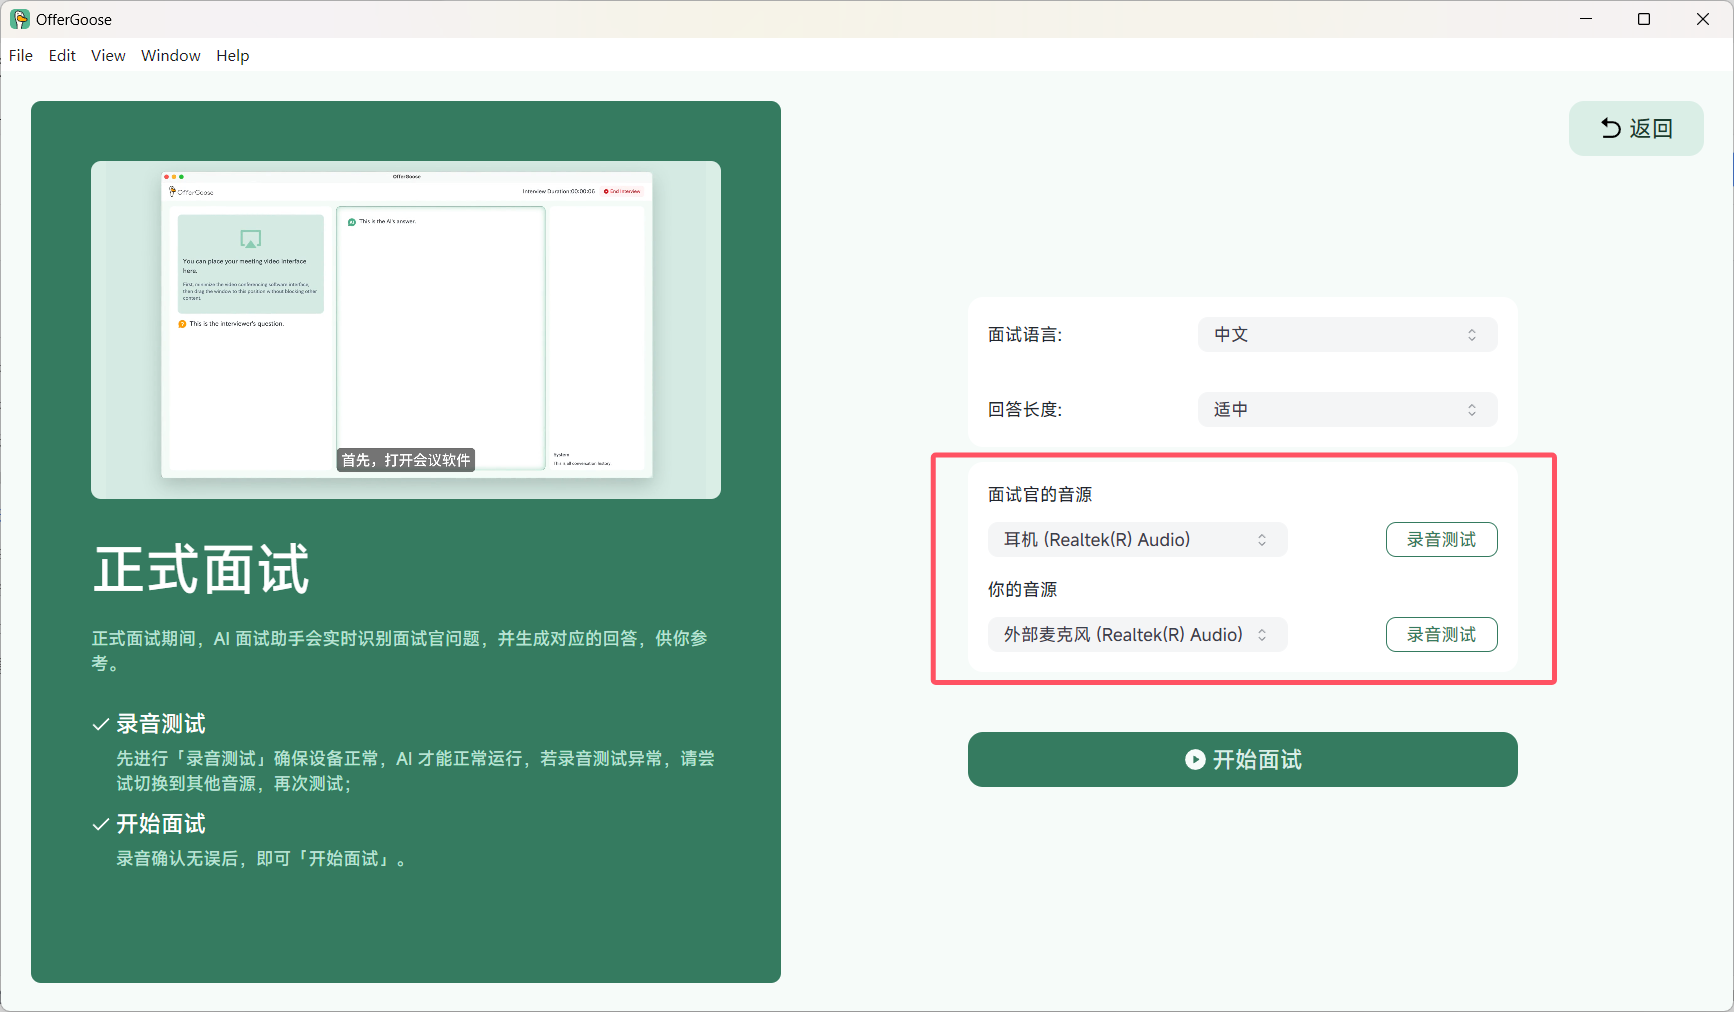This screenshot has width=1734, height=1012.
Task: Open the 面试语言 language dropdown
Action: [1346, 334]
